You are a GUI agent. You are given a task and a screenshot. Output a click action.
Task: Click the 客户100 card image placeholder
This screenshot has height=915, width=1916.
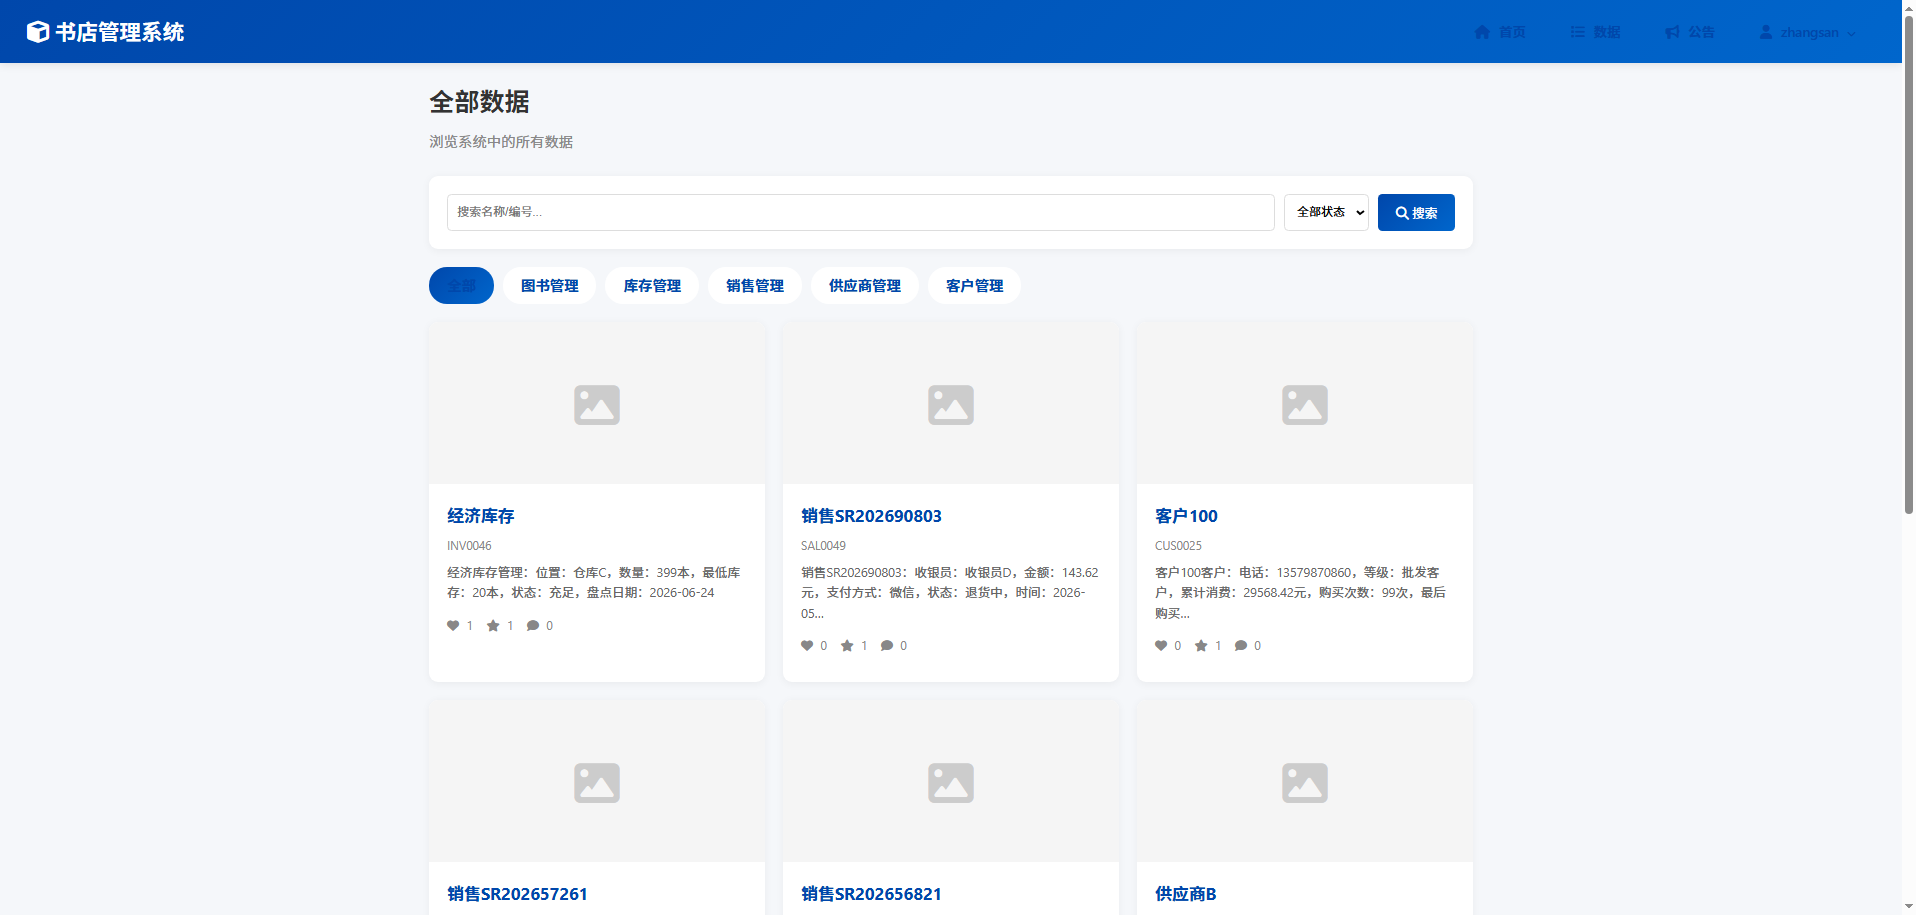tap(1305, 404)
